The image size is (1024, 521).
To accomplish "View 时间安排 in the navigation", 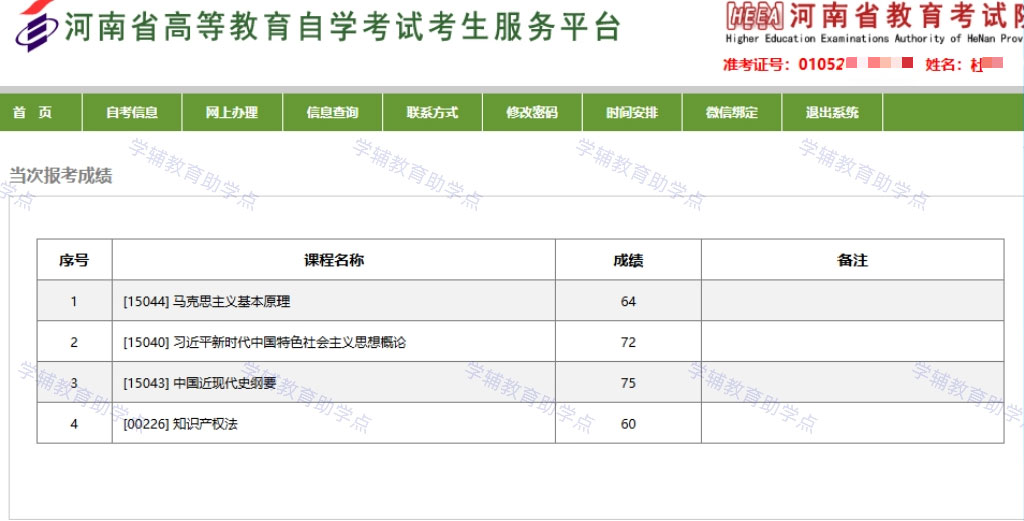I will coord(632,112).
